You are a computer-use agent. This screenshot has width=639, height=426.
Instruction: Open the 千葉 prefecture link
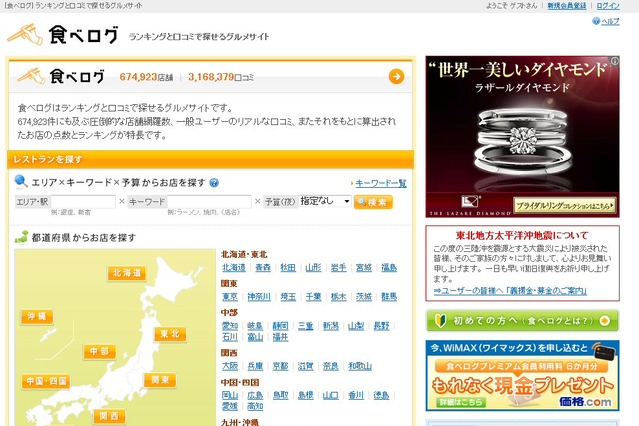coord(313,297)
